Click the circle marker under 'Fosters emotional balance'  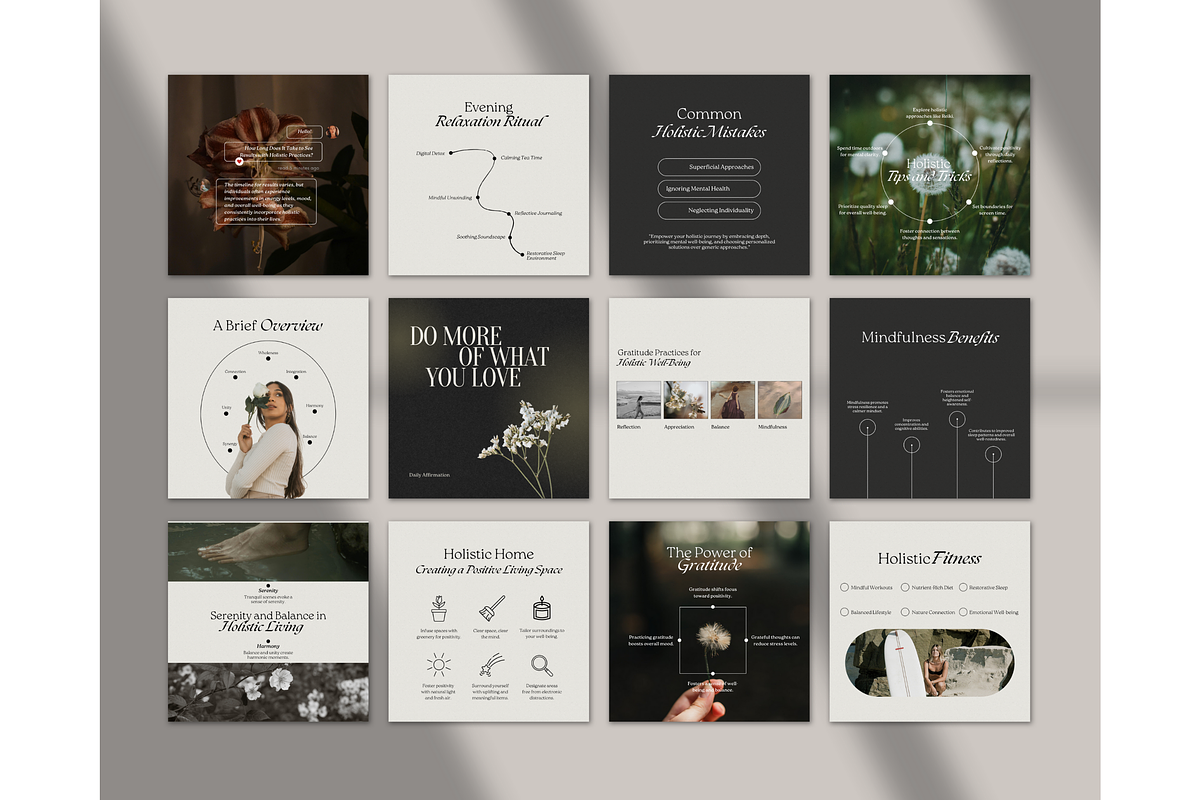[956, 419]
